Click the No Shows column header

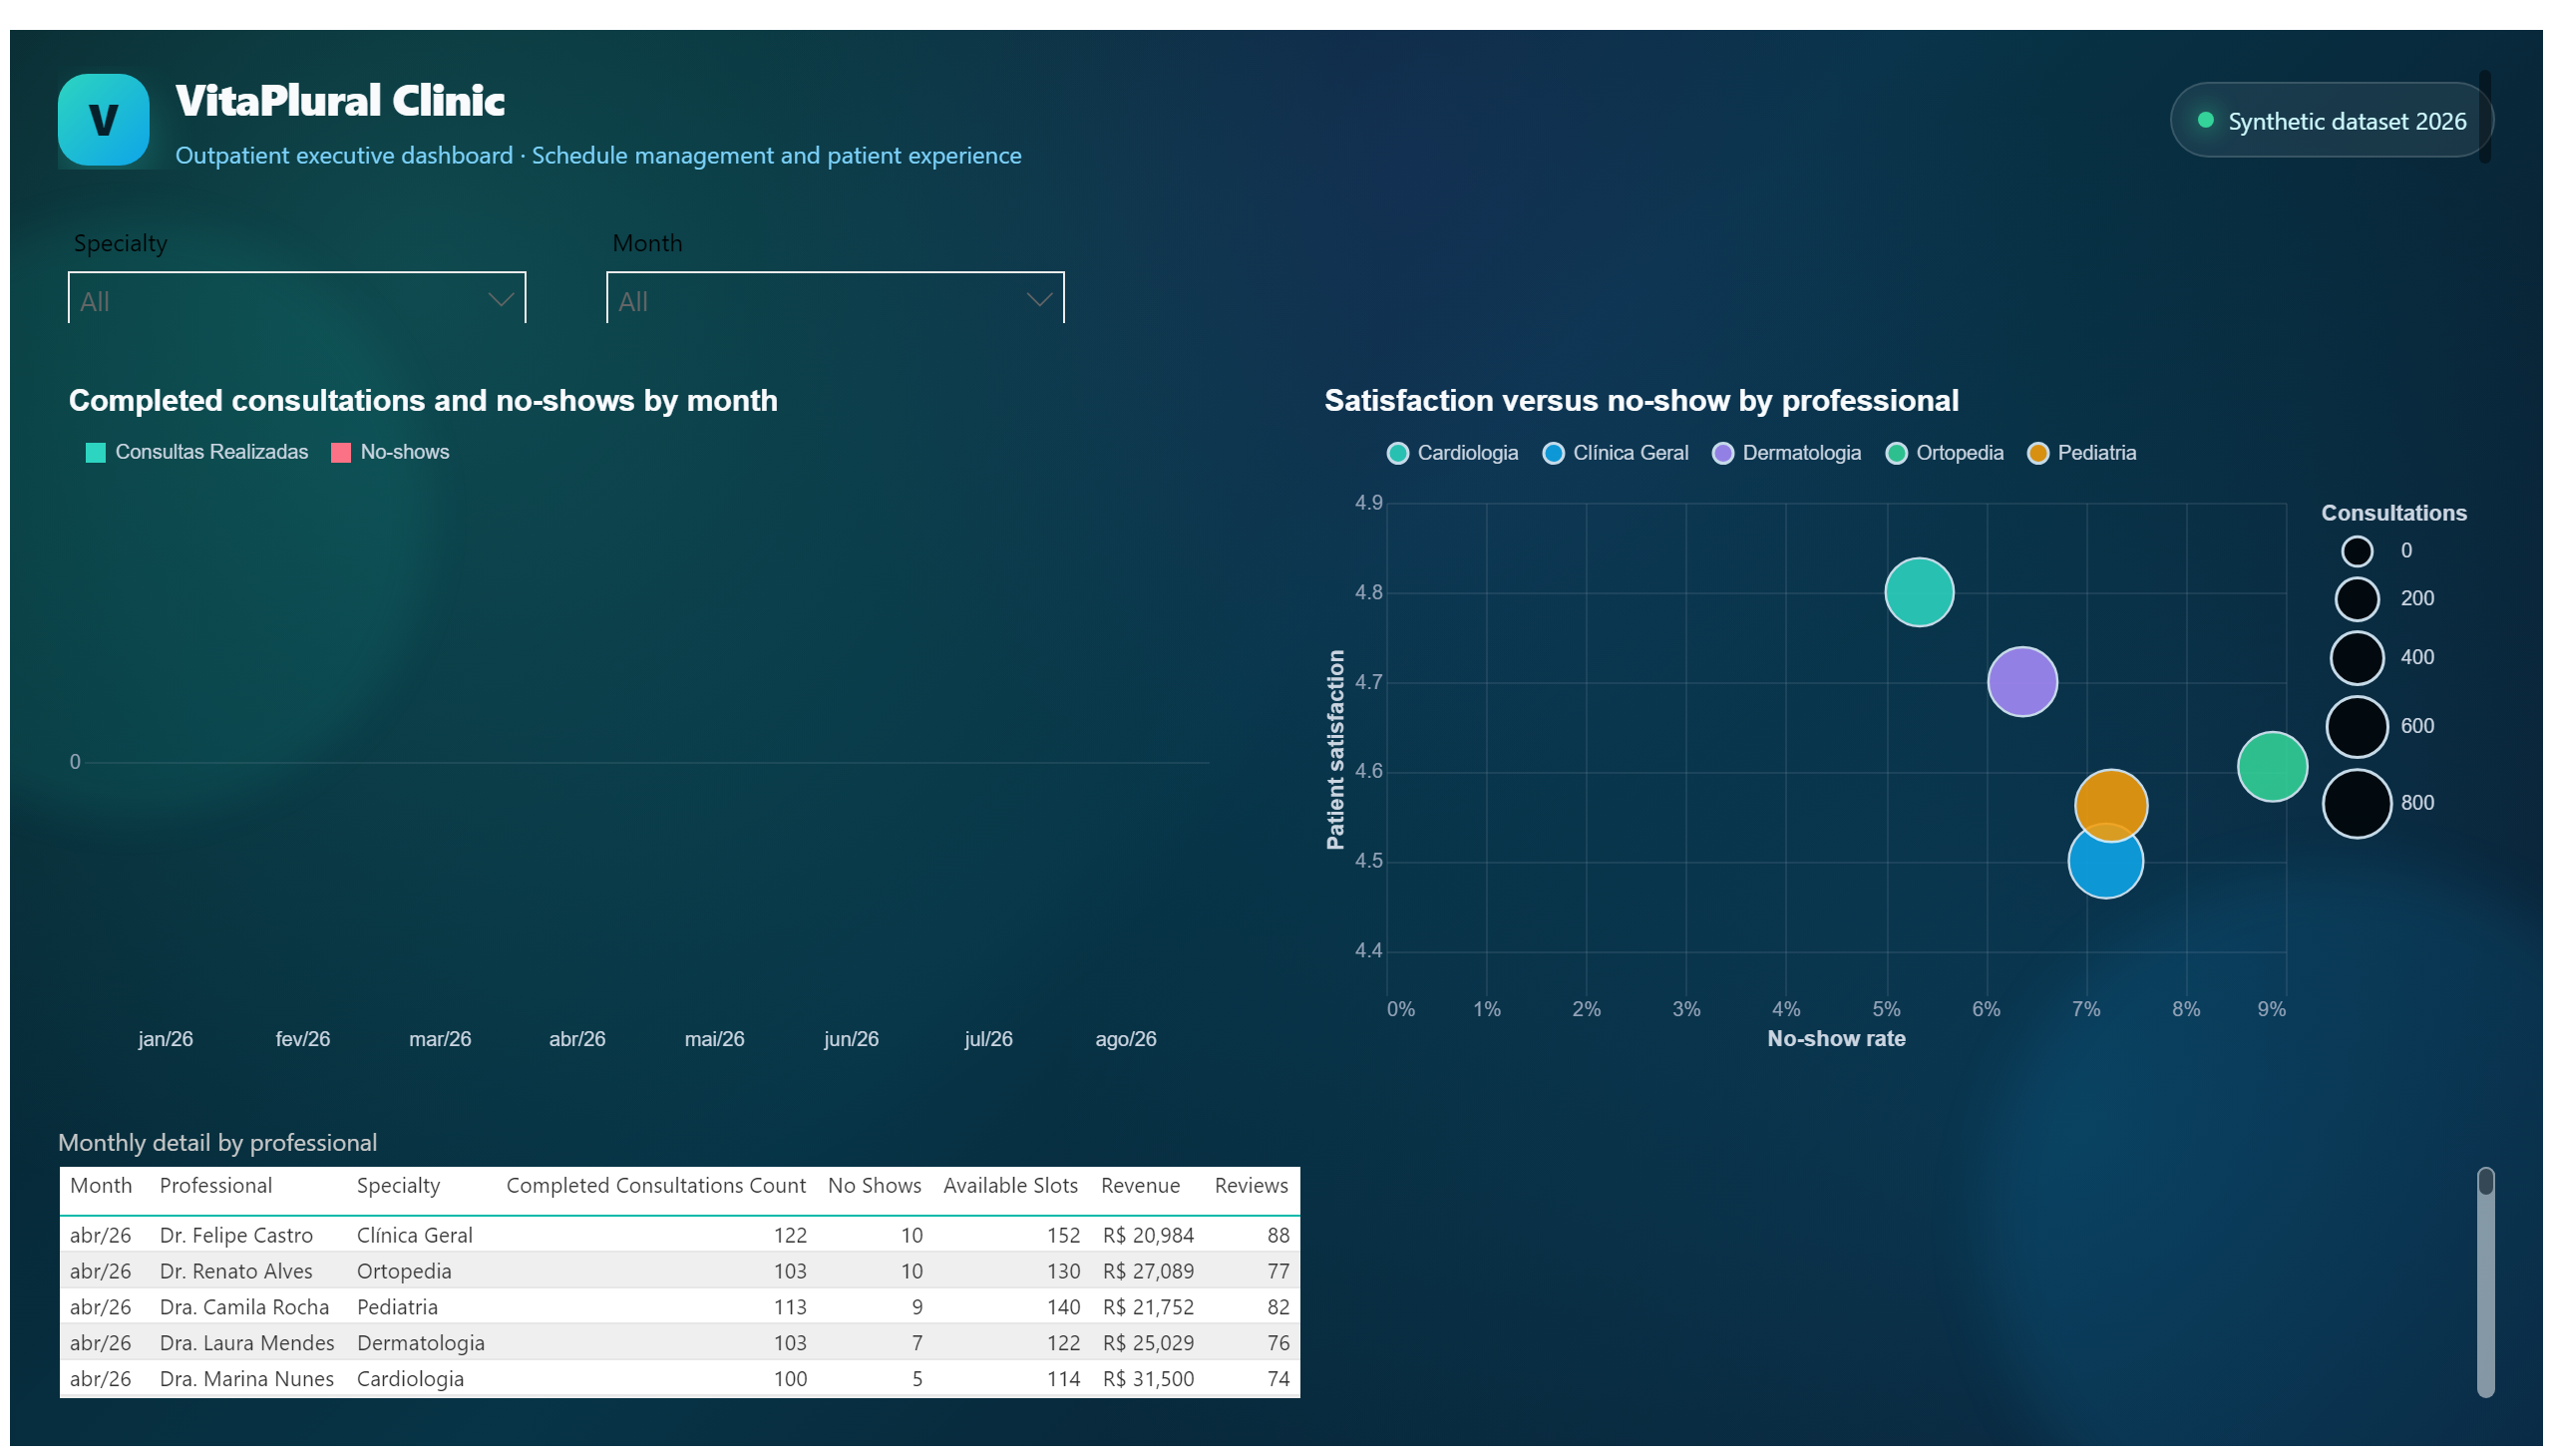click(874, 1186)
